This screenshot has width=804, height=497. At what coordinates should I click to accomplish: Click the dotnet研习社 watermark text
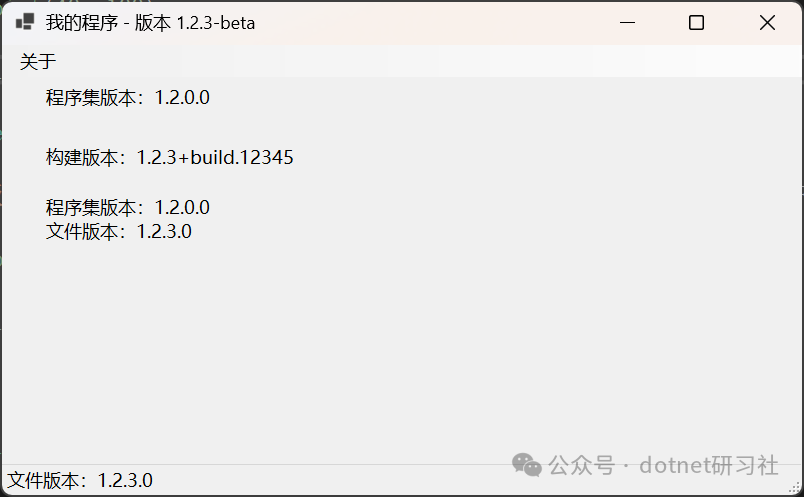(708, 465)
